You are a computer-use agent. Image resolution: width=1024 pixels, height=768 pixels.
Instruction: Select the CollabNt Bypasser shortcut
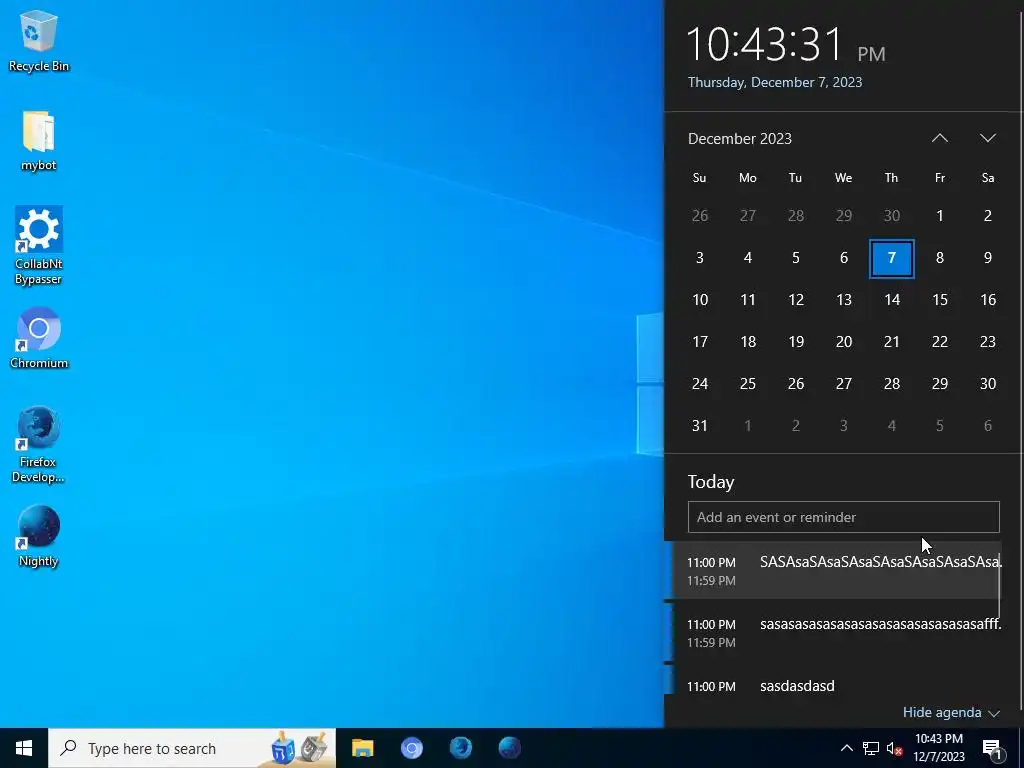coord(39,246)
